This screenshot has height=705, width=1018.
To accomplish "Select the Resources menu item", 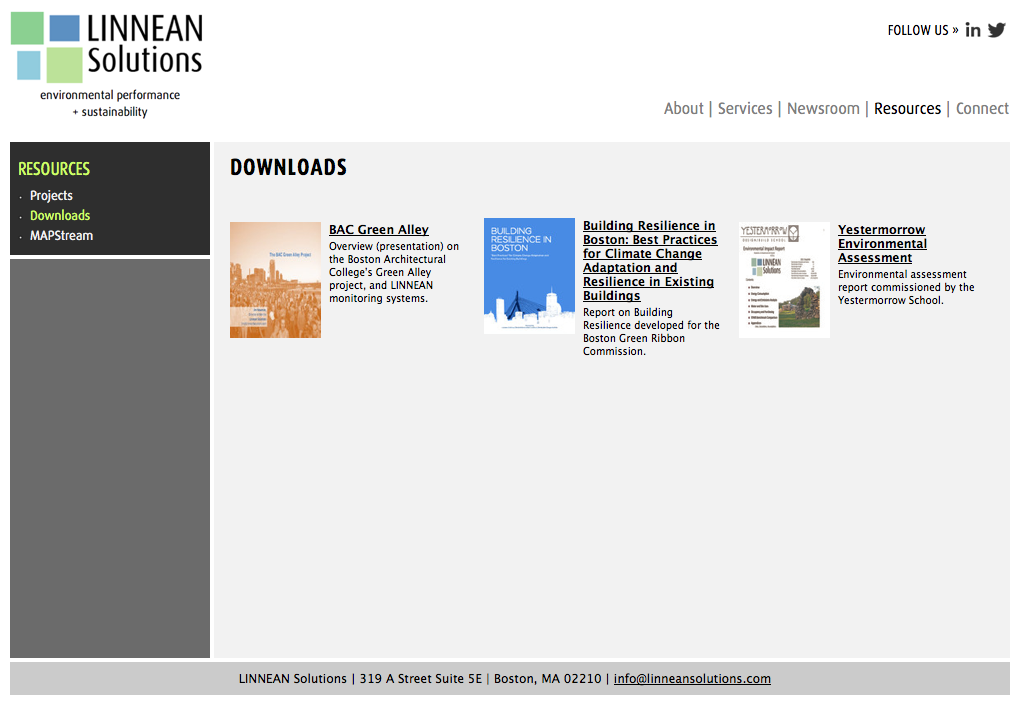I will pyautogui.click(x=907, y=108).
